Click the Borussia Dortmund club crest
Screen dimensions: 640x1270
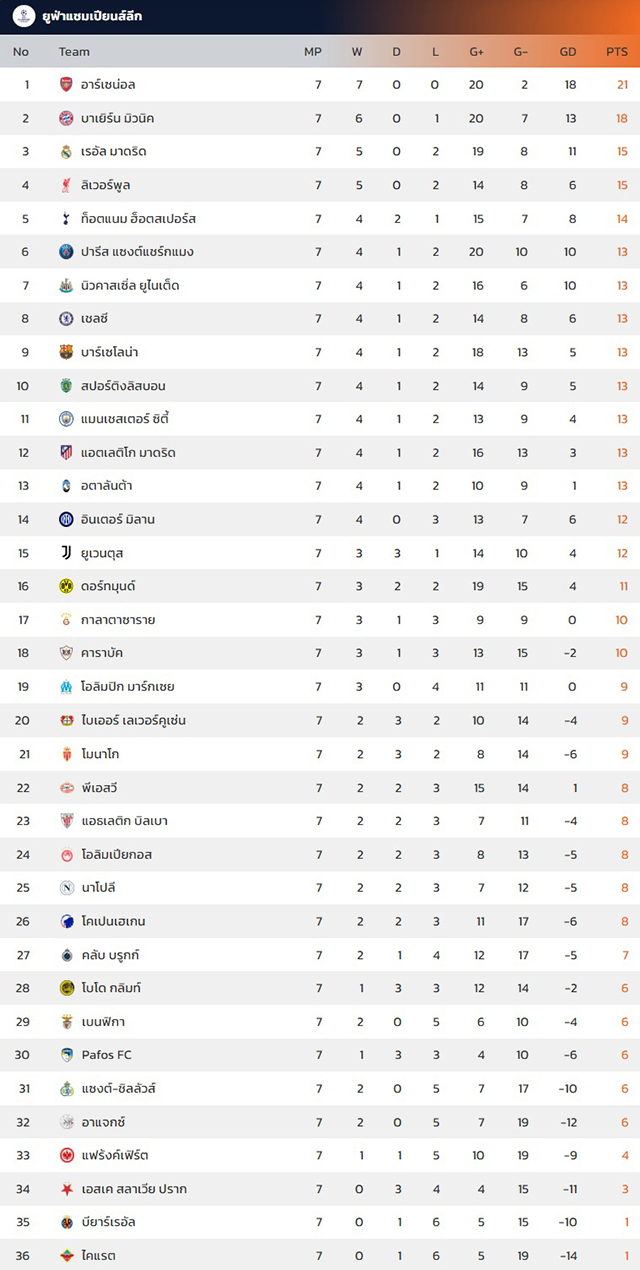point(66,587)
